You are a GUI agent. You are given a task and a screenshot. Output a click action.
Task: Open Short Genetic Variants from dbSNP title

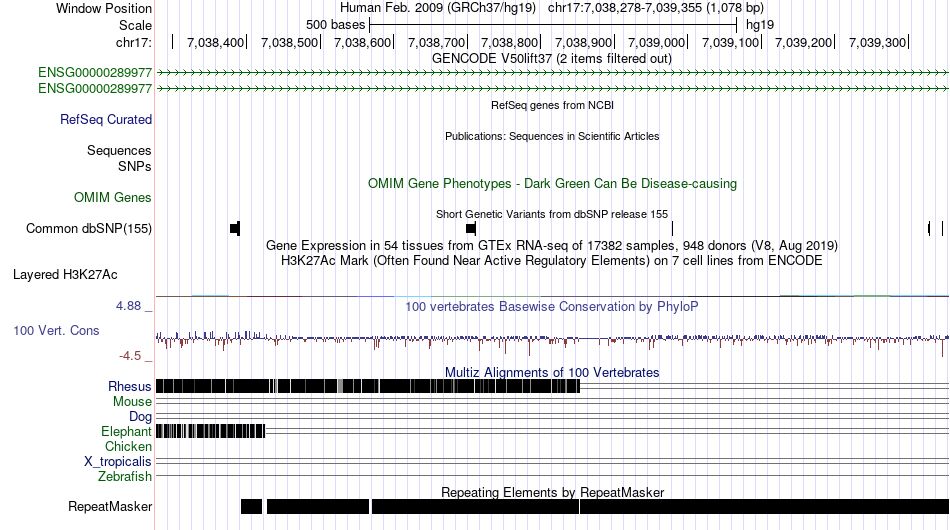(x=552, y=214)
